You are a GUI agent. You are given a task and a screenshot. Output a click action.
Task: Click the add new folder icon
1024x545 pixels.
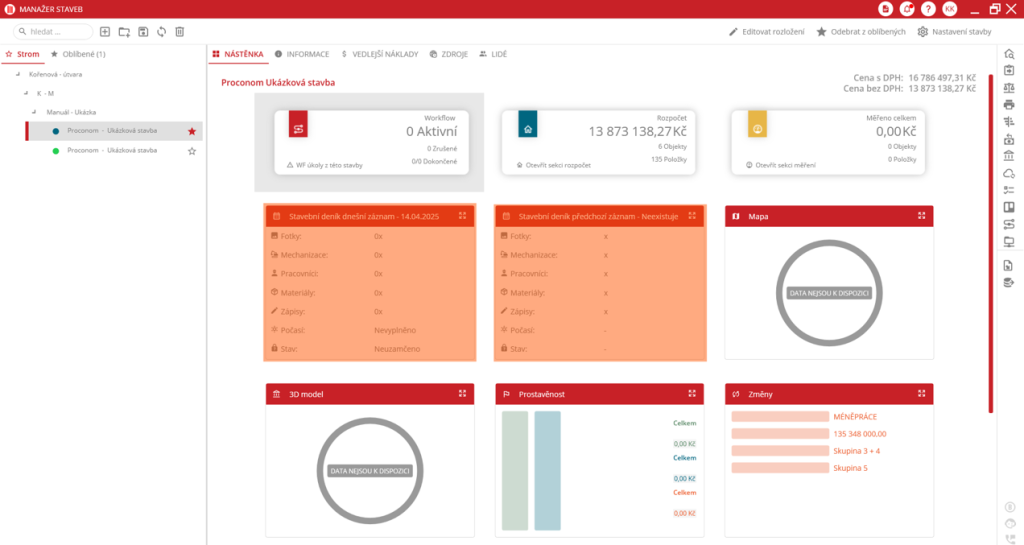point(124,32)
